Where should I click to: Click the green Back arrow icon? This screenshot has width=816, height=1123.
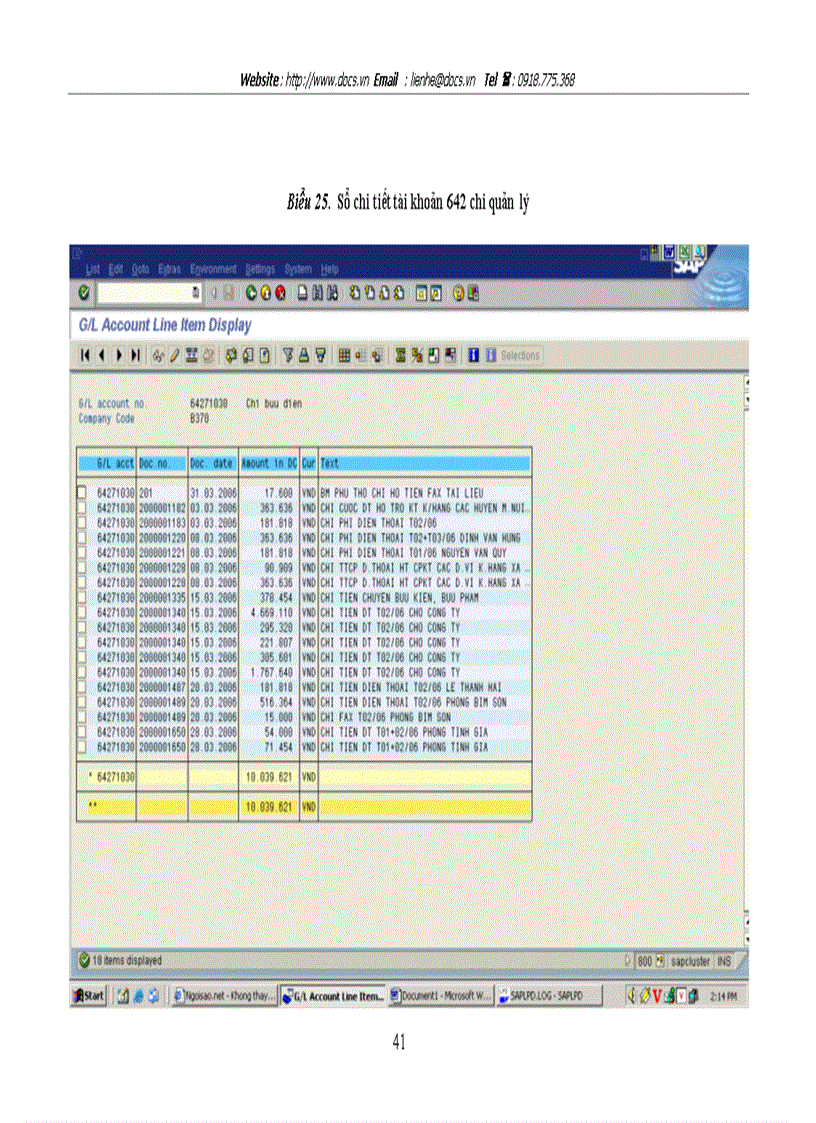[249, 292]
